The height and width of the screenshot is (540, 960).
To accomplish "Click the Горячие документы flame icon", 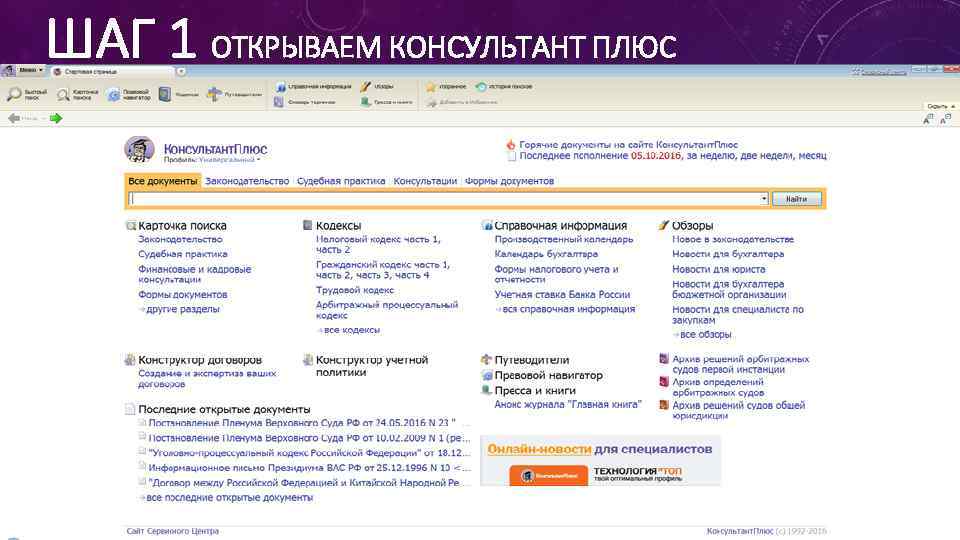I will [511, 145].
